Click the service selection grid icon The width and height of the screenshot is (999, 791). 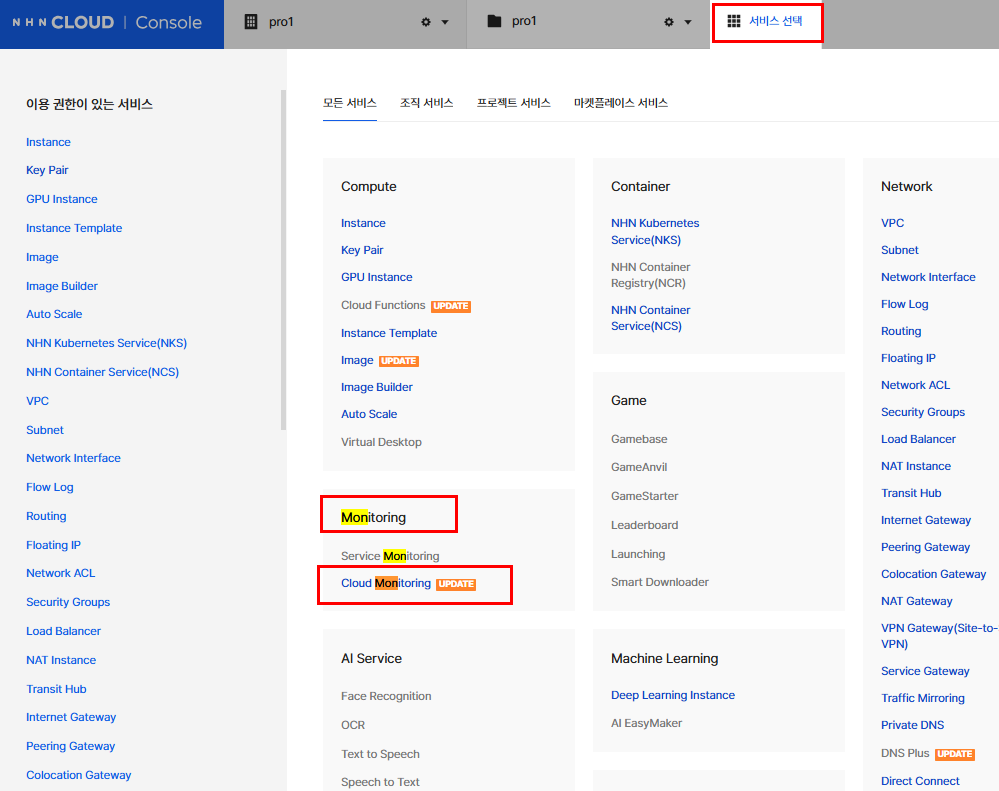click(x=734, y=21)
